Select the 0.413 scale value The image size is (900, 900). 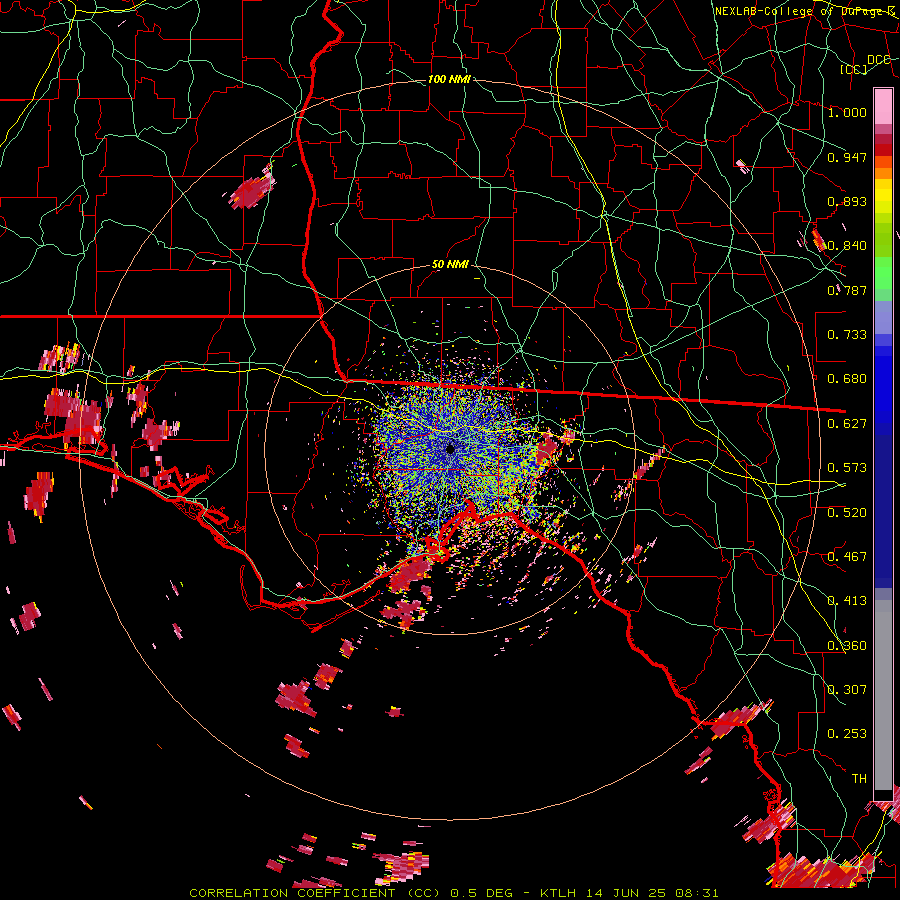(847, 601)
